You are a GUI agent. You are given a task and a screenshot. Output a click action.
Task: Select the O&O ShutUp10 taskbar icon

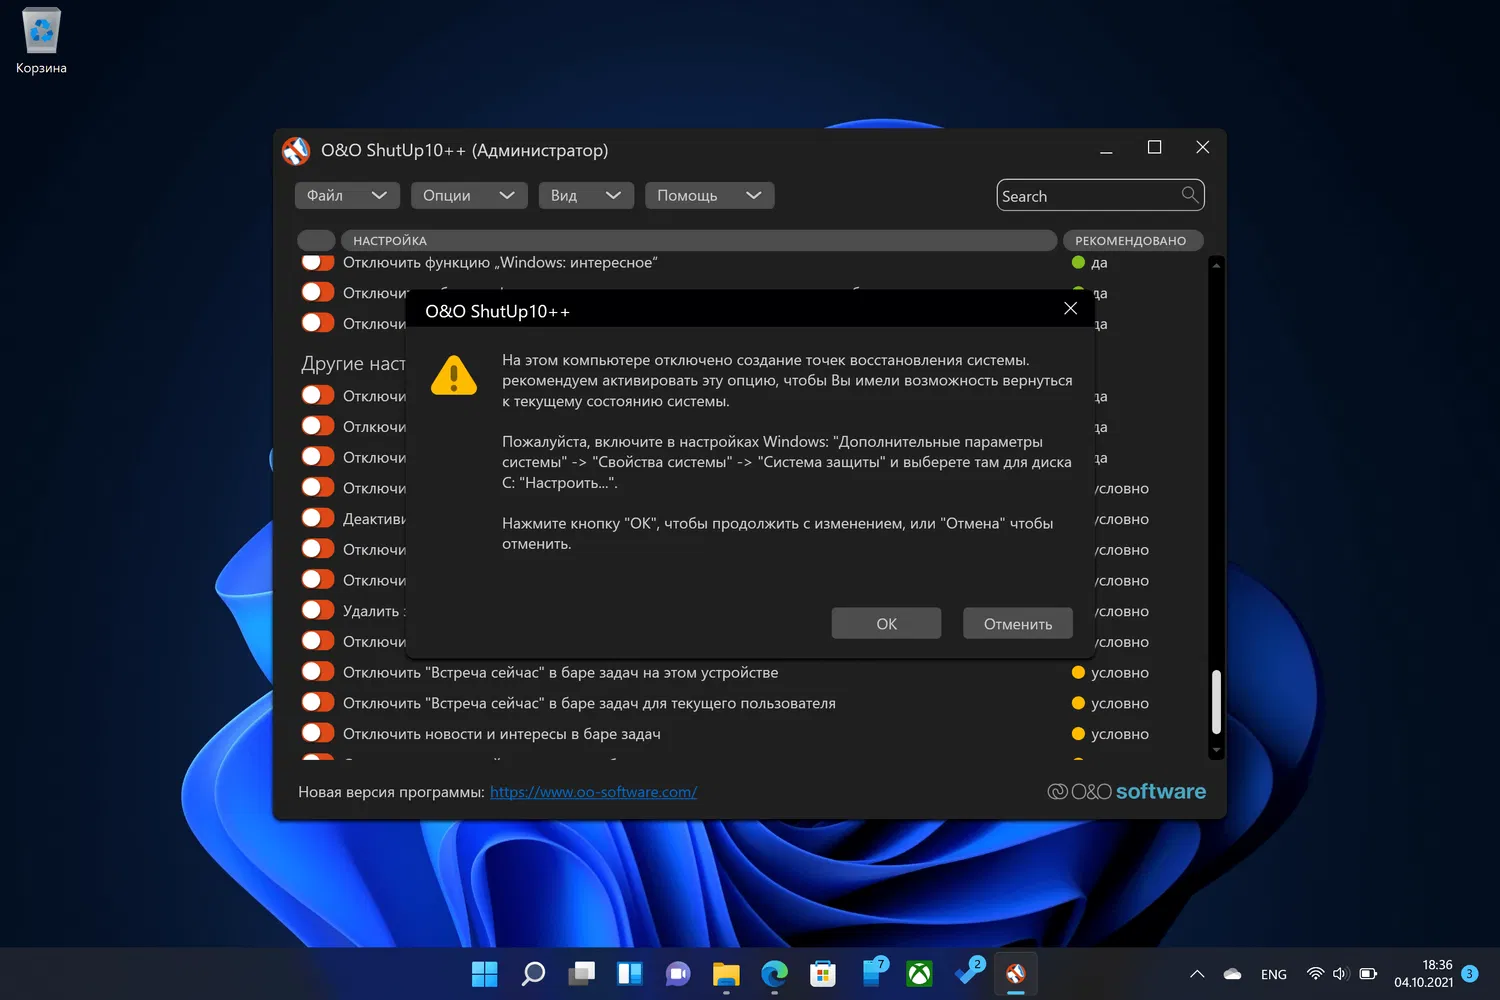coord(1016,973)
